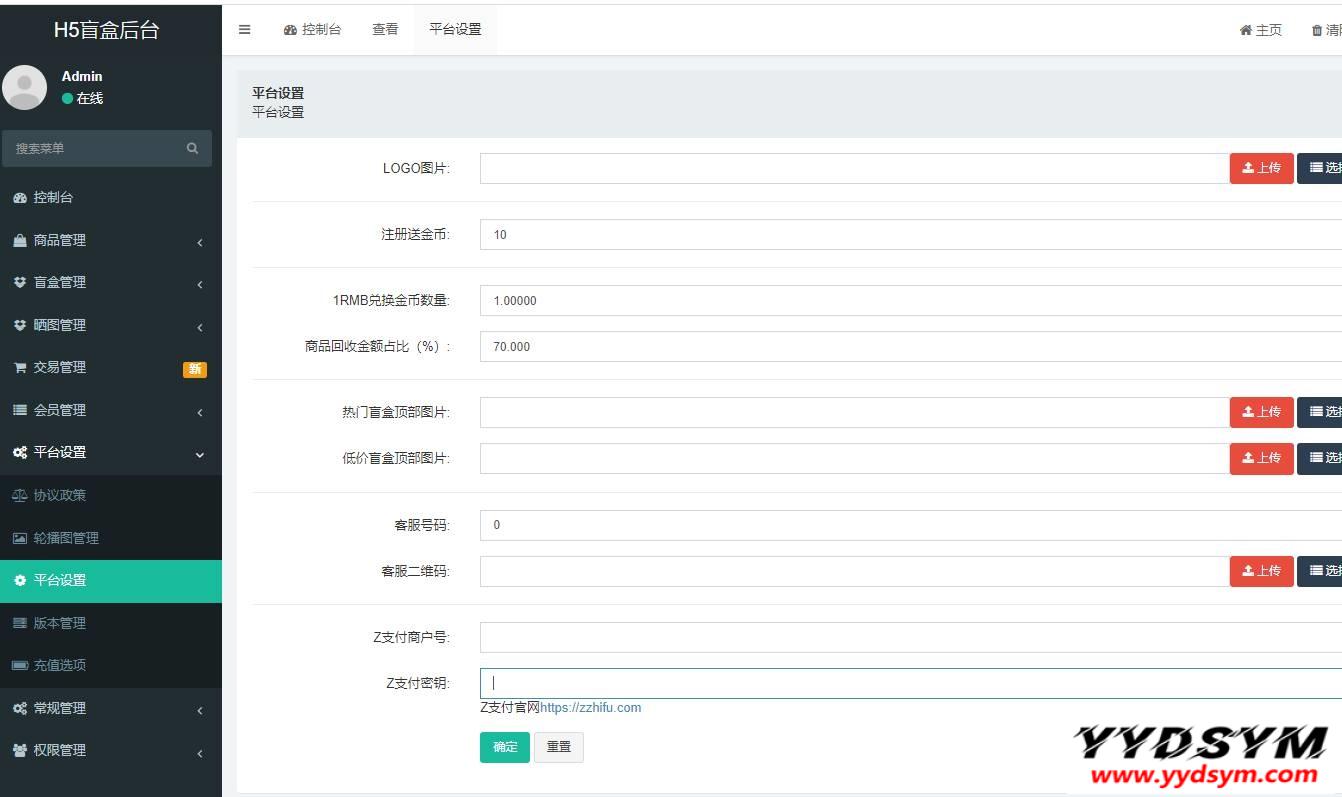Reset the form with 重置 button
The height and width of the screenshot is (797, 1342).
[559, 747]
